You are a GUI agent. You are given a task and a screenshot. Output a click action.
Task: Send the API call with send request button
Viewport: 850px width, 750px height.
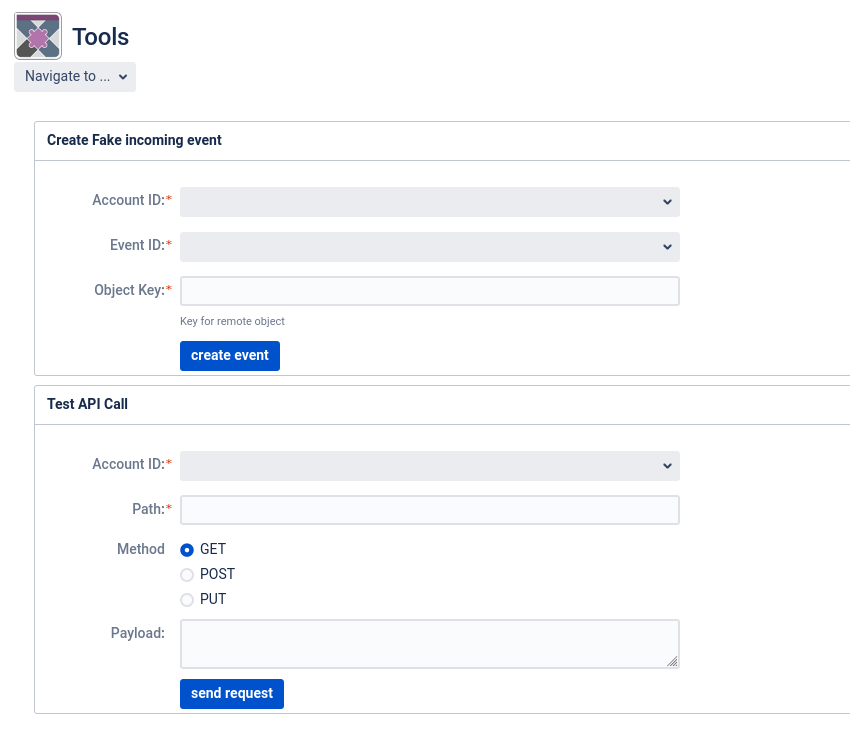pyautogui.click(x=232, y=694)
